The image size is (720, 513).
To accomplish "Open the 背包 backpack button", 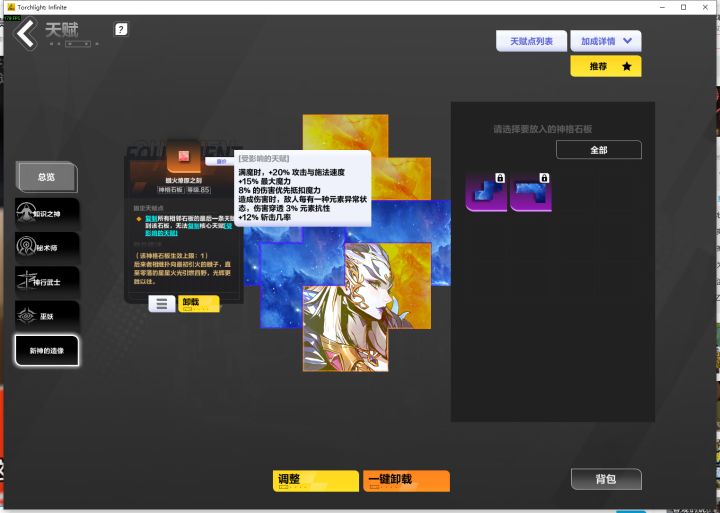I will [606, 479].
